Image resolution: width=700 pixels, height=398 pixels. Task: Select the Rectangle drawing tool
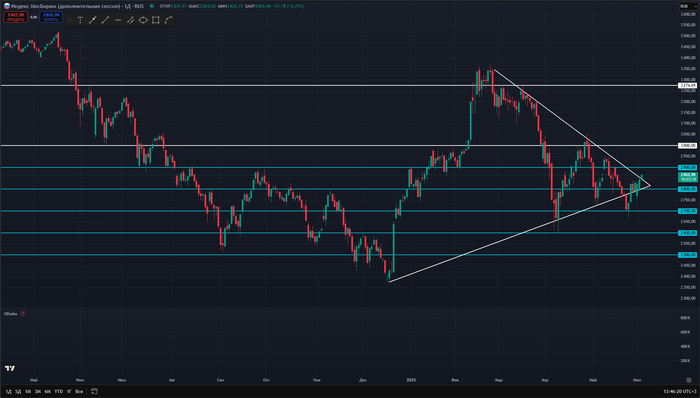pyautogui.click(x=155, y=20)
